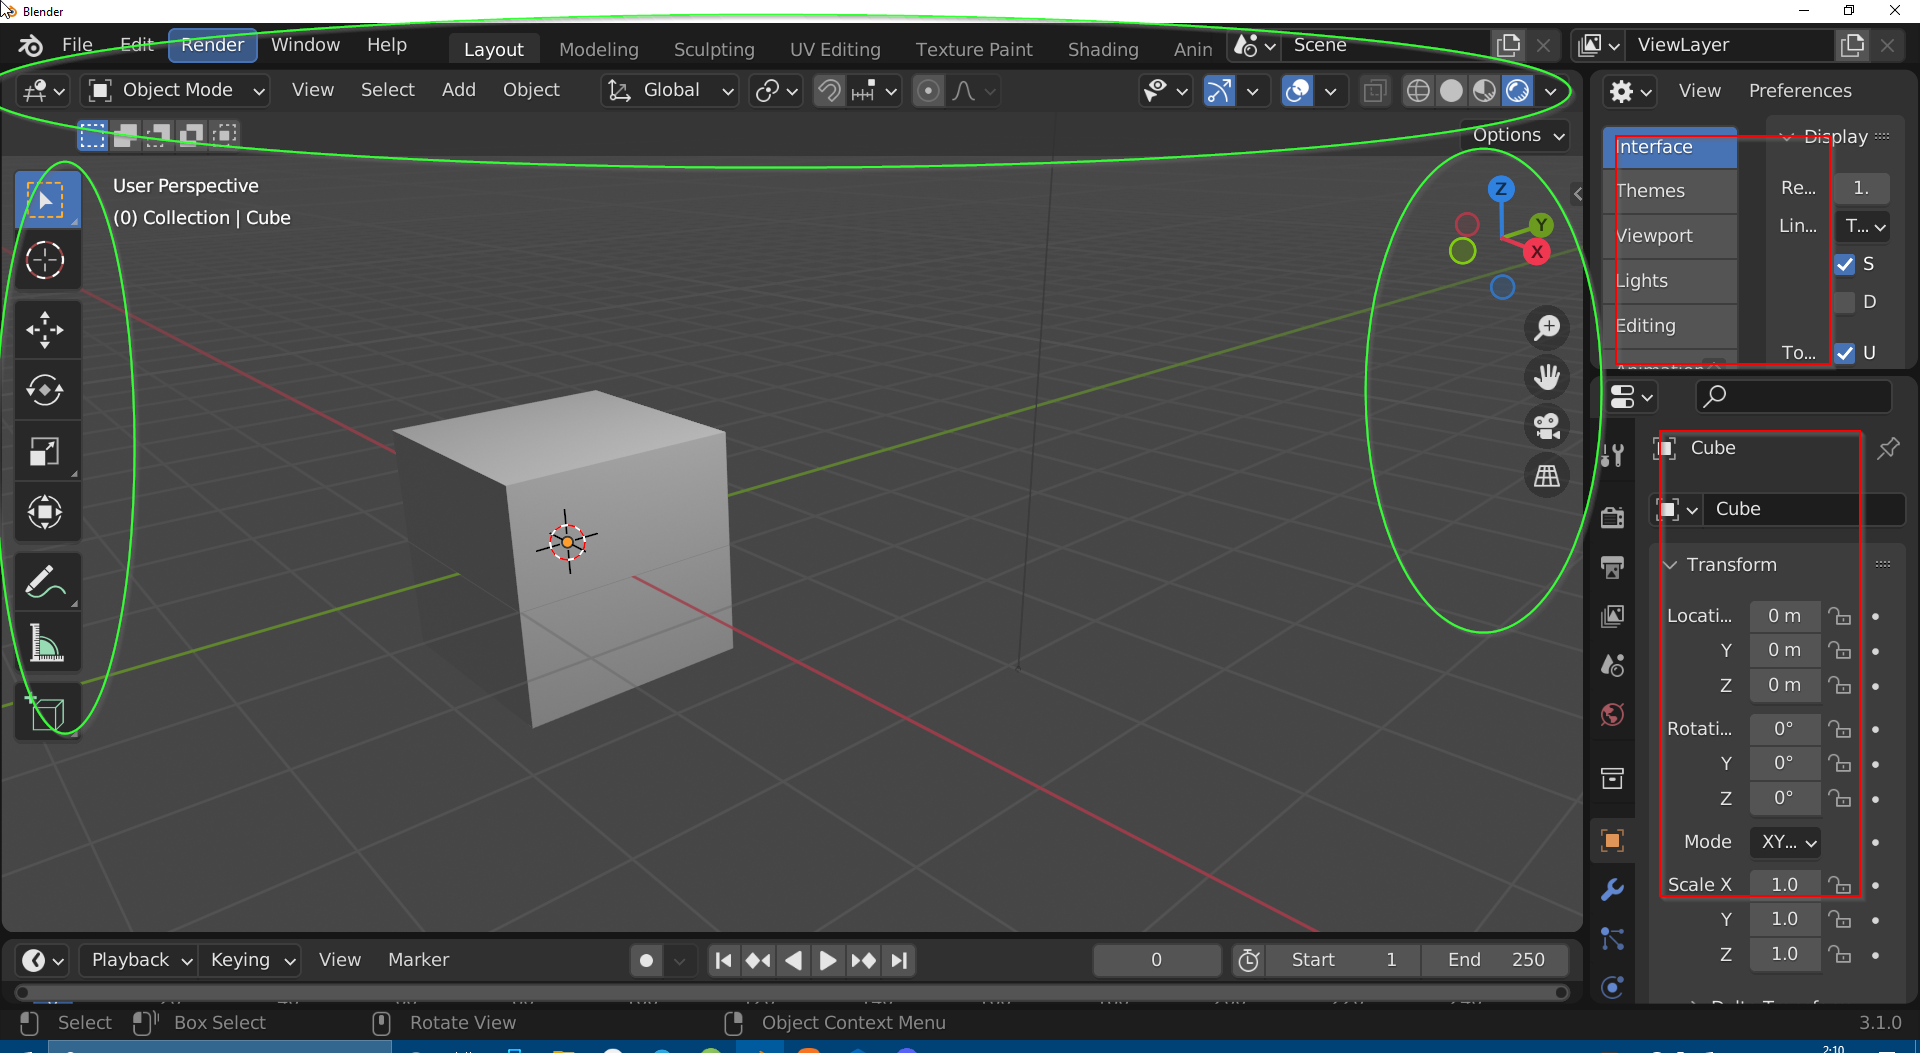Select the Add Cube tool

45,711
